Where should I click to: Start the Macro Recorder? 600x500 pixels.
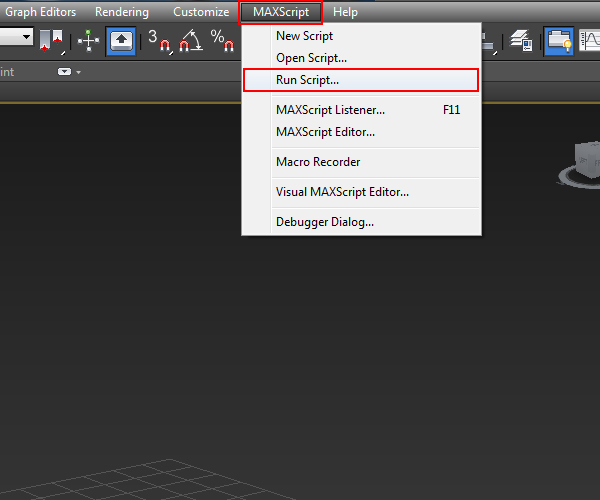pos(362,162)
